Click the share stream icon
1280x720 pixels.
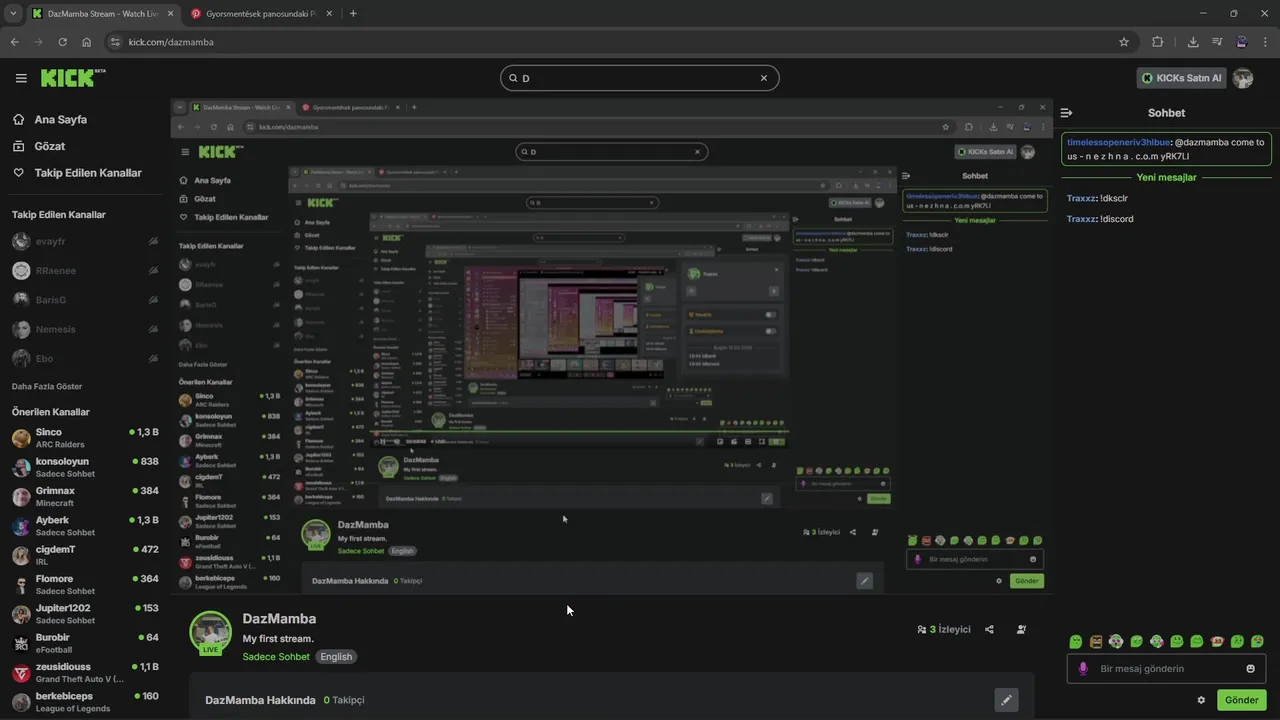[989, 630]
